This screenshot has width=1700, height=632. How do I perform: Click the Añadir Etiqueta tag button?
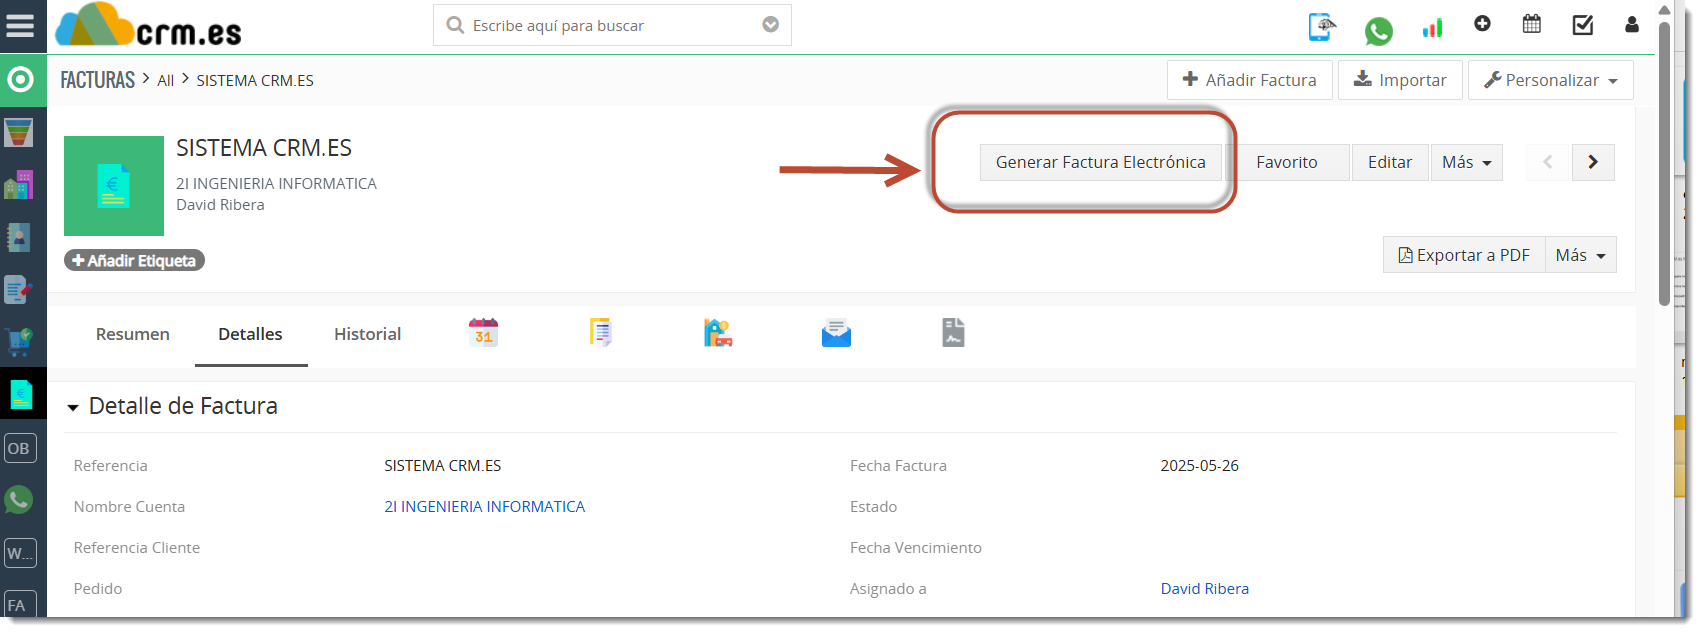tap(134, 260)
